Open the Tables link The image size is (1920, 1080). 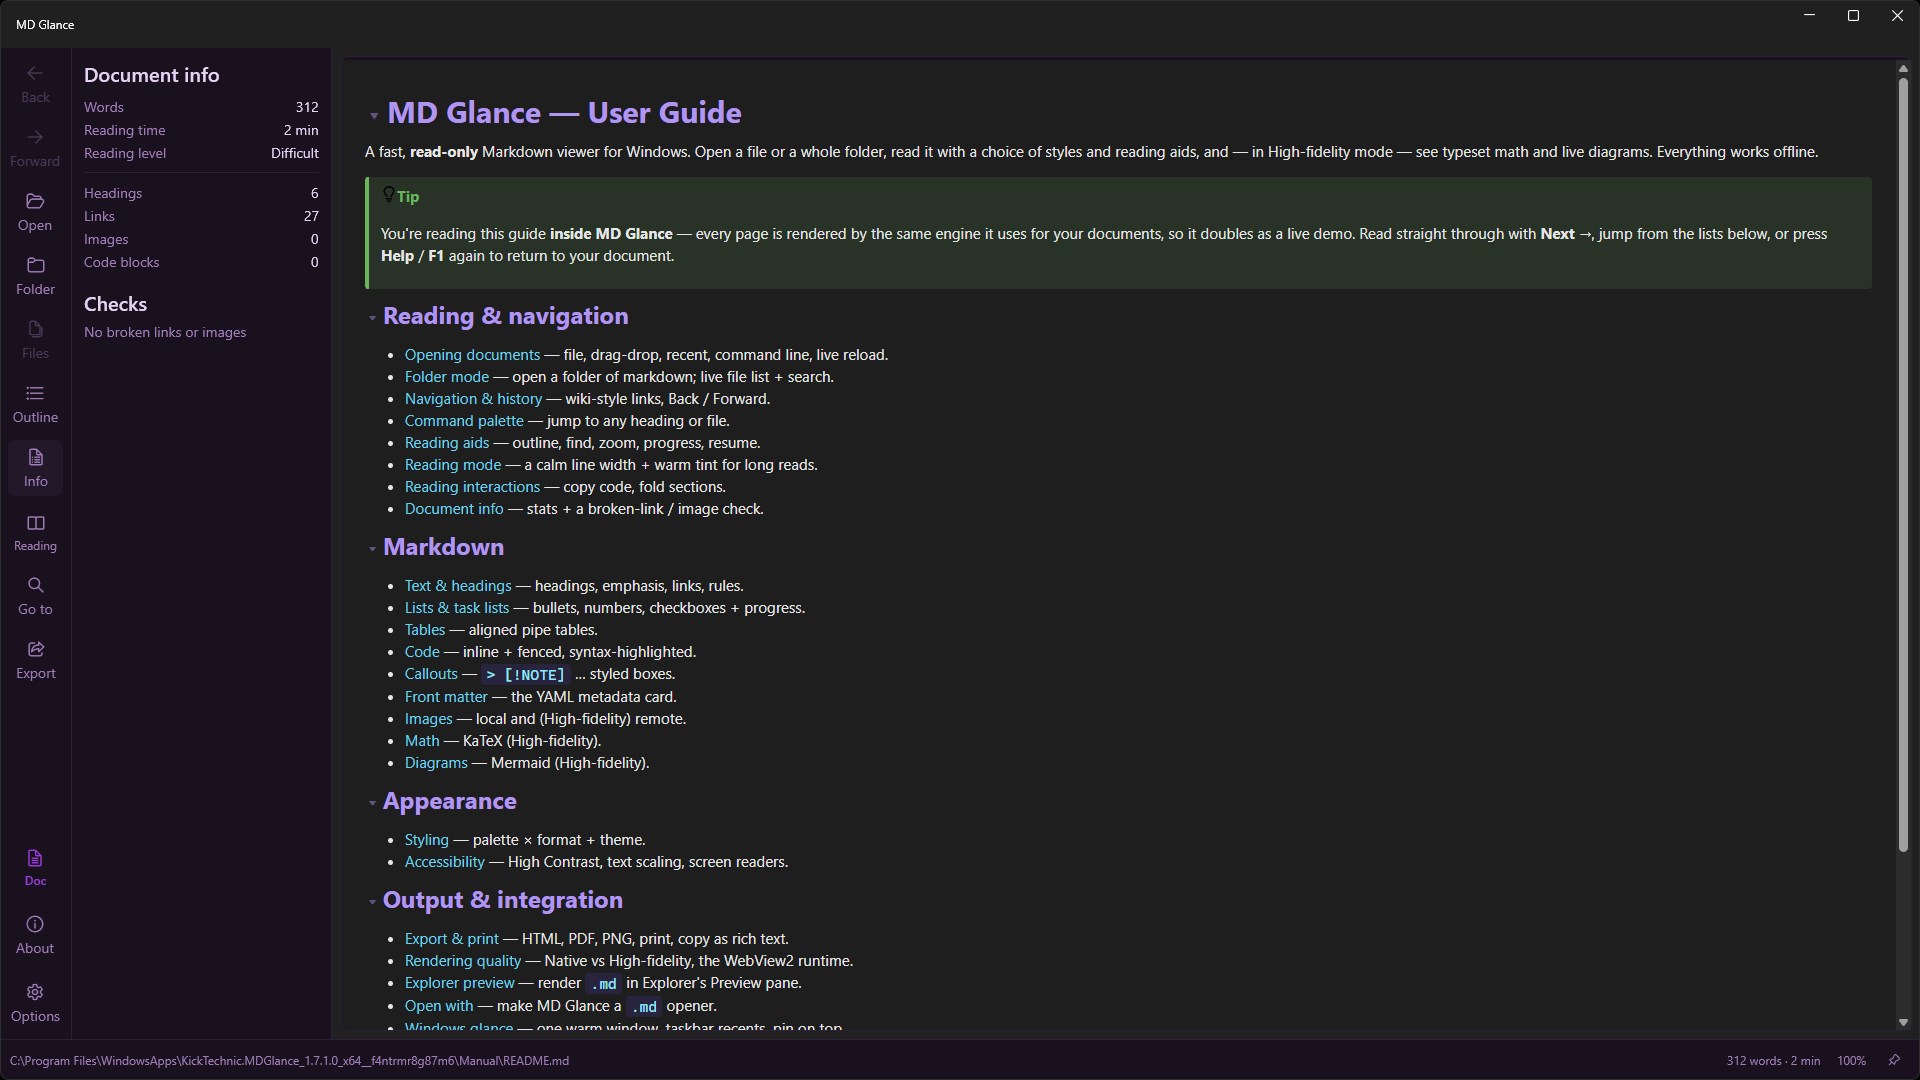[425, 630]
